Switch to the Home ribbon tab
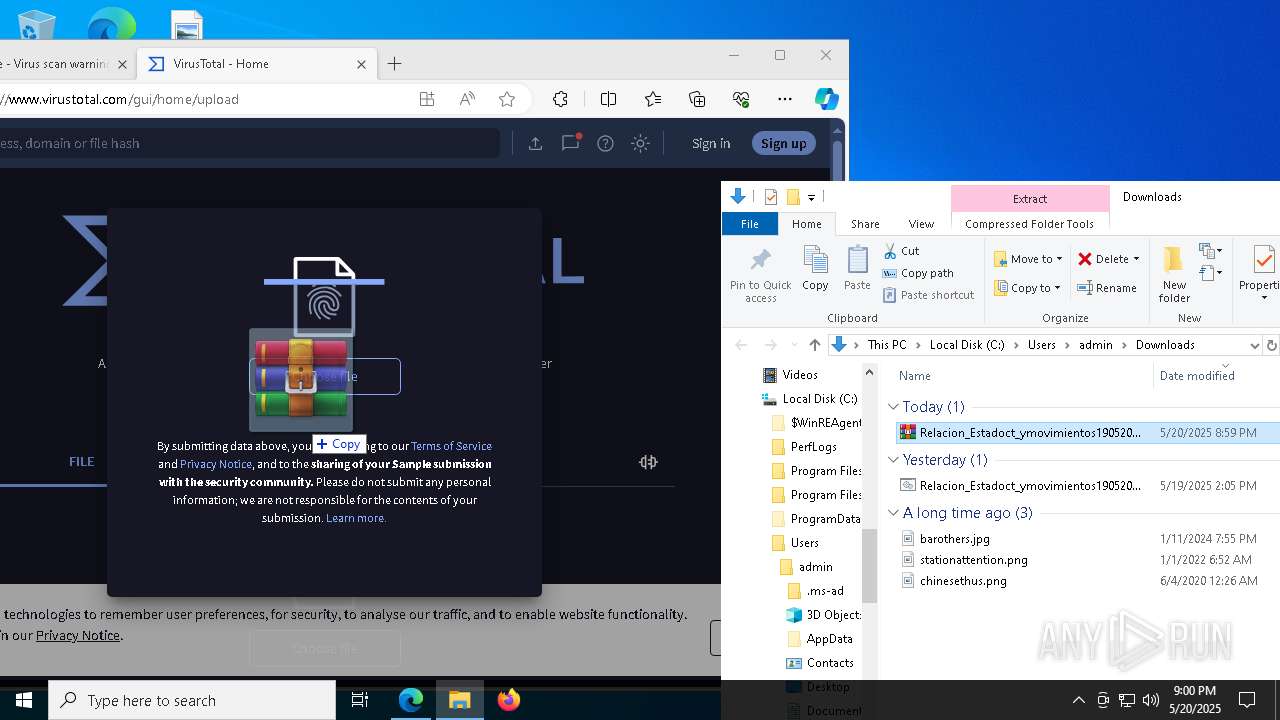The height and width of the screenshot is (720, 1280). [806, 224]
